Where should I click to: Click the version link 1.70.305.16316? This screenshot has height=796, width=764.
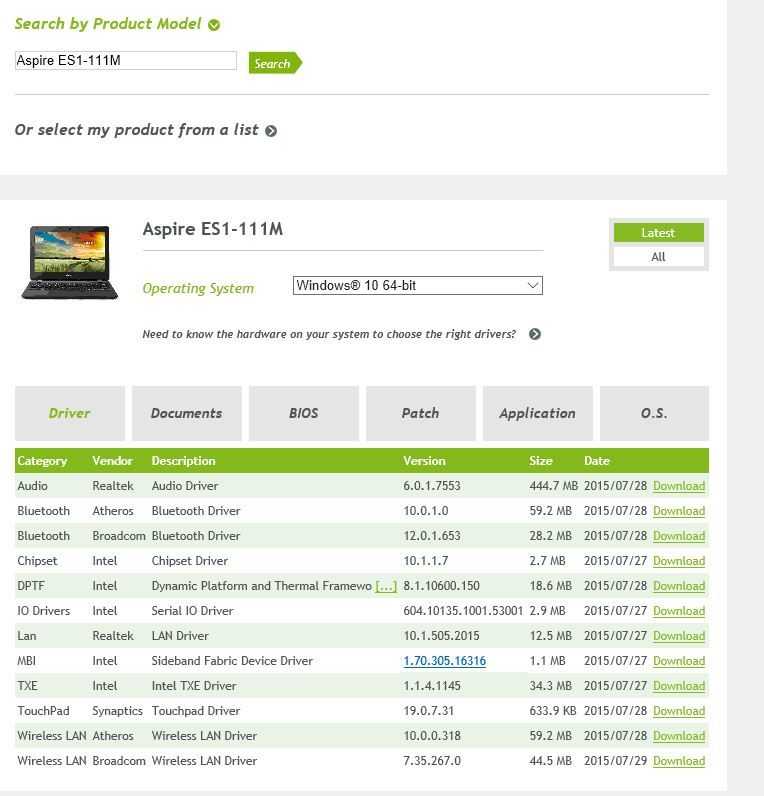point(445,661)
